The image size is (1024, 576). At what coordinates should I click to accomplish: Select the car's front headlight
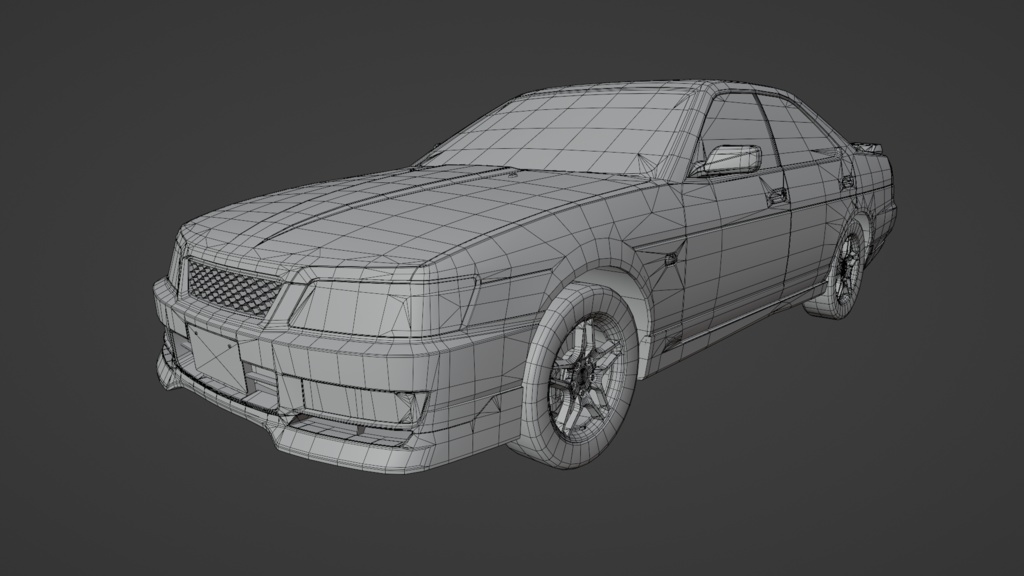[x=384, y=305]
